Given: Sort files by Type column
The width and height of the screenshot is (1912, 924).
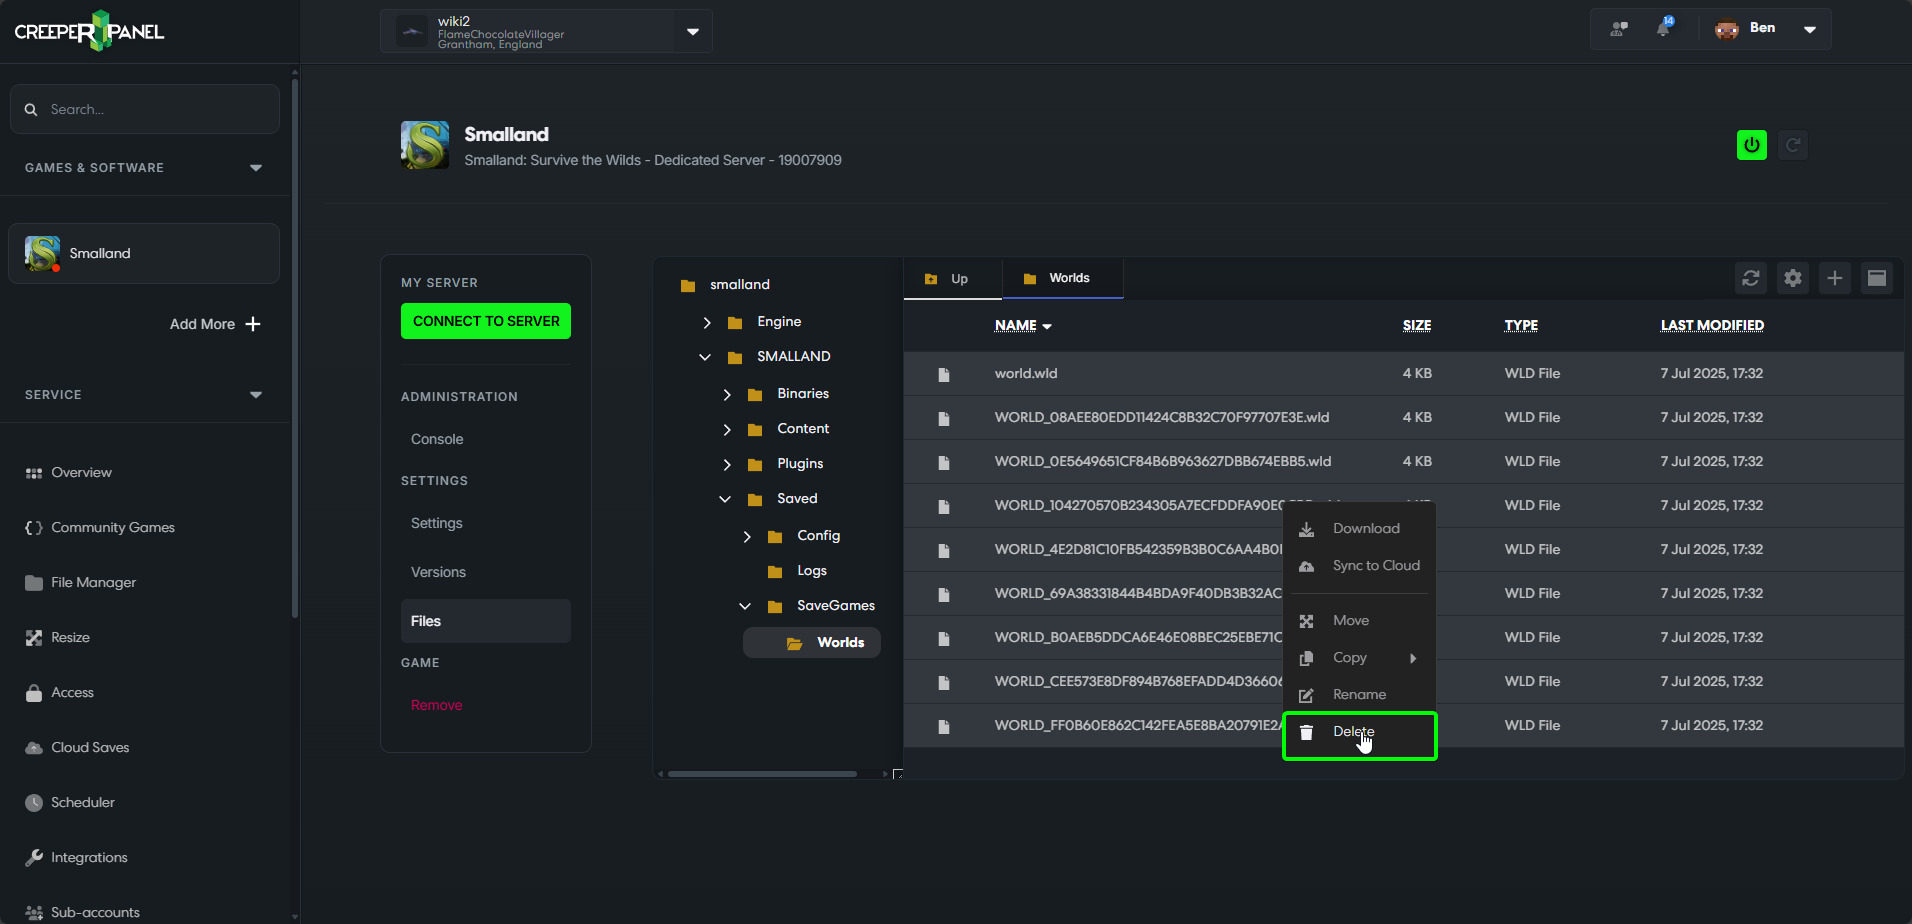Looking at the screenshot, I should click(x=1521, y=325).
